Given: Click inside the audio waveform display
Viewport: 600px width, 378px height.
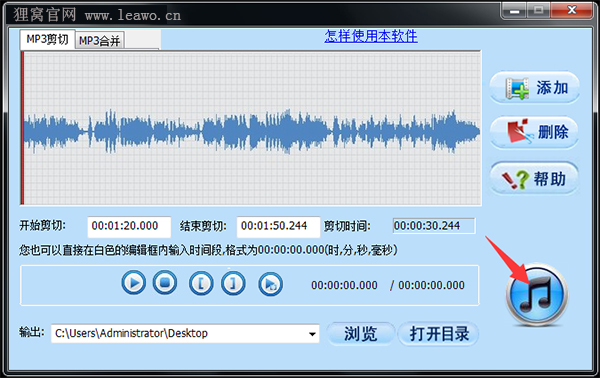Looking at the screenshot, I should coord(251,128).
